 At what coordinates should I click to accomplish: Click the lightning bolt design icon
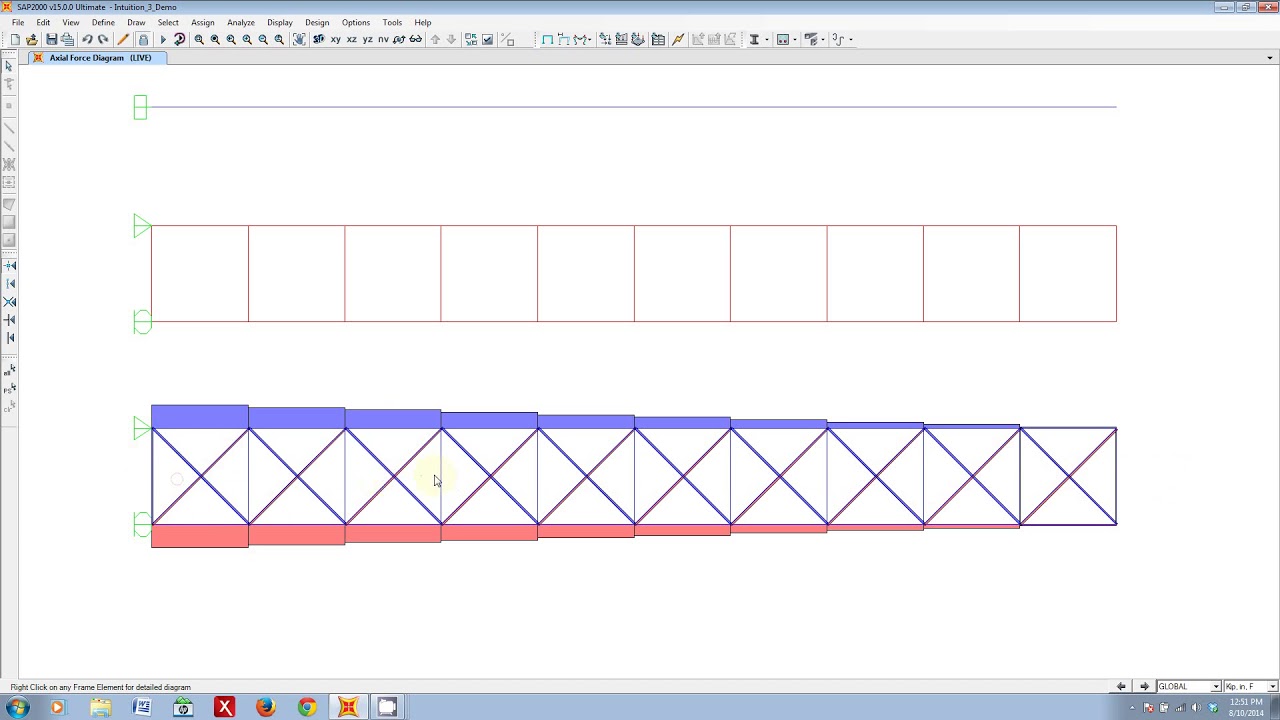pos(678,40)
